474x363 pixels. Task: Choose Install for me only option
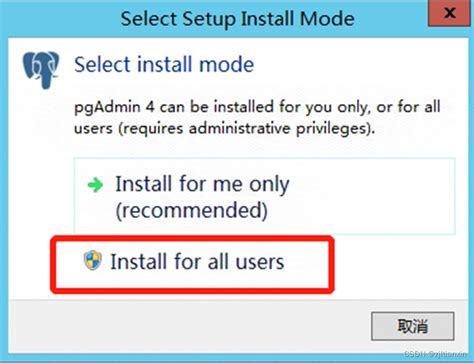264,196
